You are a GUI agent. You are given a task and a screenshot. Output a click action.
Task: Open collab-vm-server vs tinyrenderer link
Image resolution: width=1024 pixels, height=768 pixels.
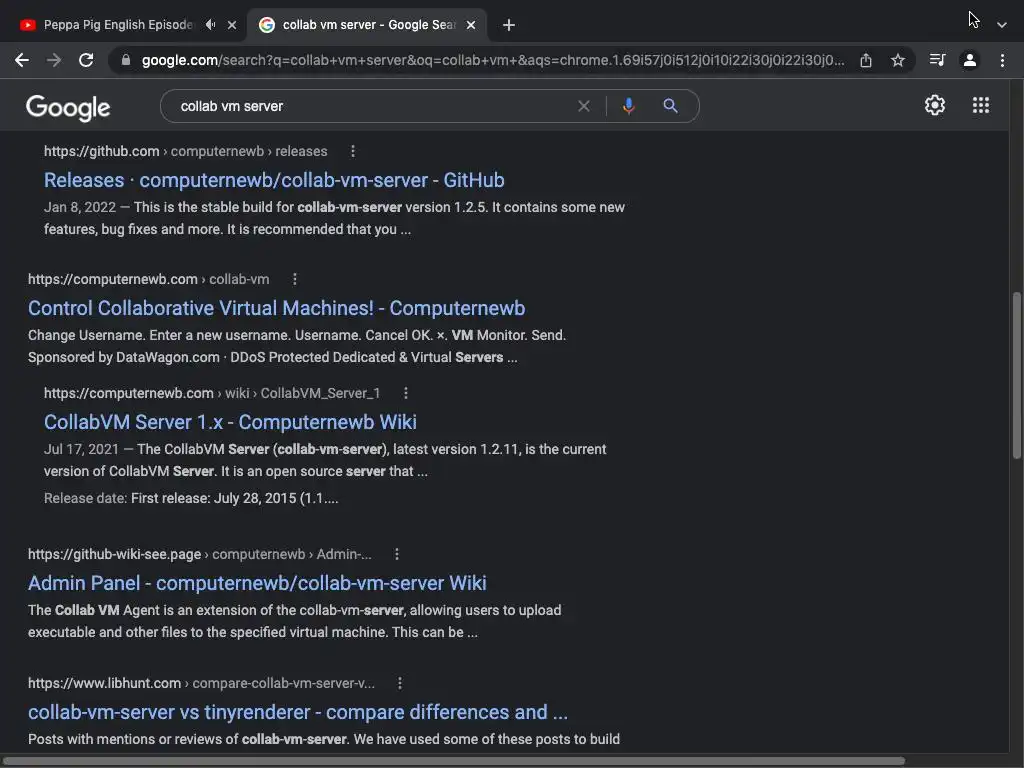click(x=298, y=712)
